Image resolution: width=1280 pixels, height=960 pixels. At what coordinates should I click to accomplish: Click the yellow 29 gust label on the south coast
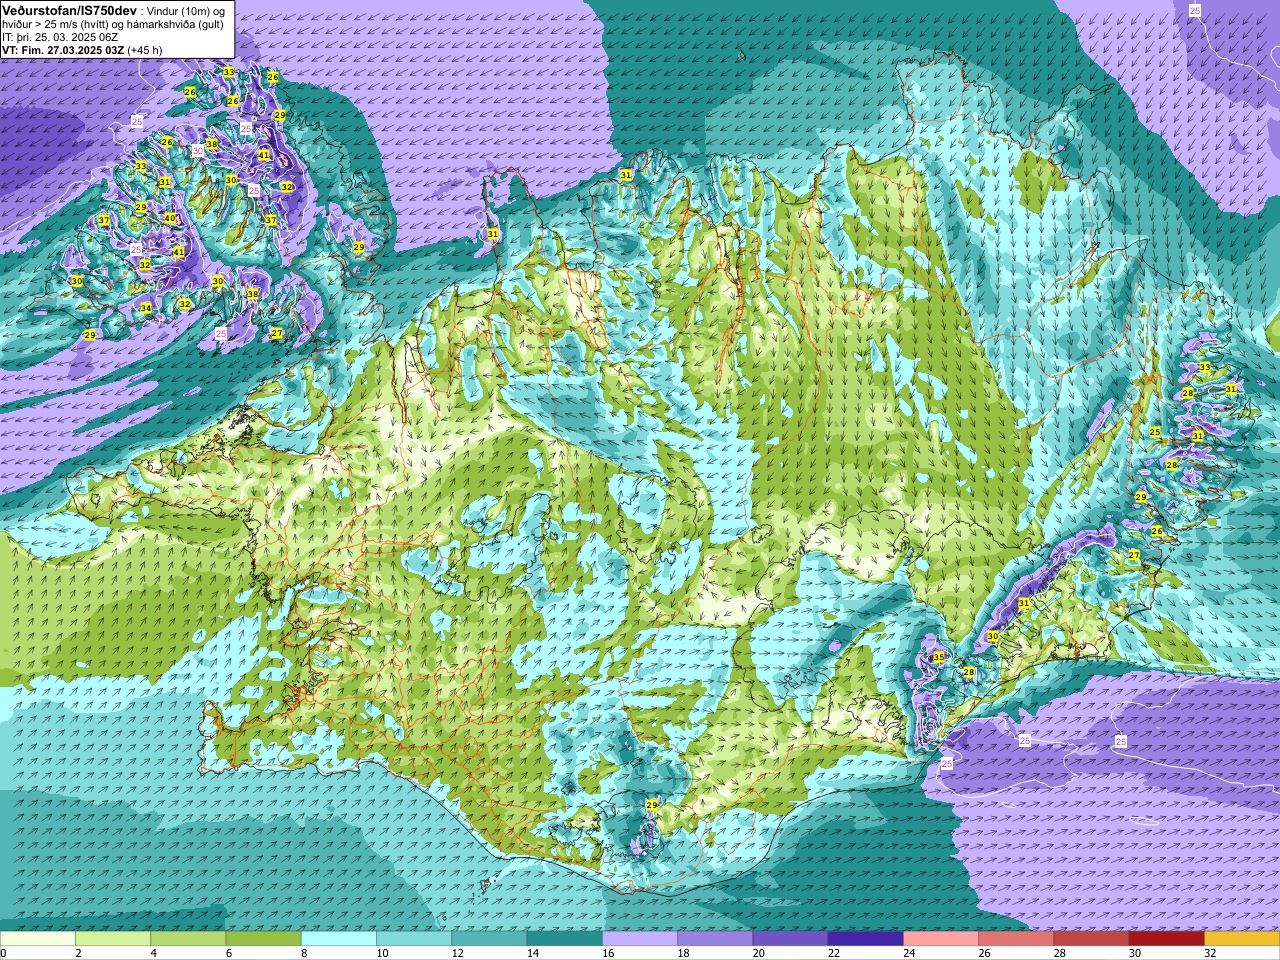click(652, 805)
